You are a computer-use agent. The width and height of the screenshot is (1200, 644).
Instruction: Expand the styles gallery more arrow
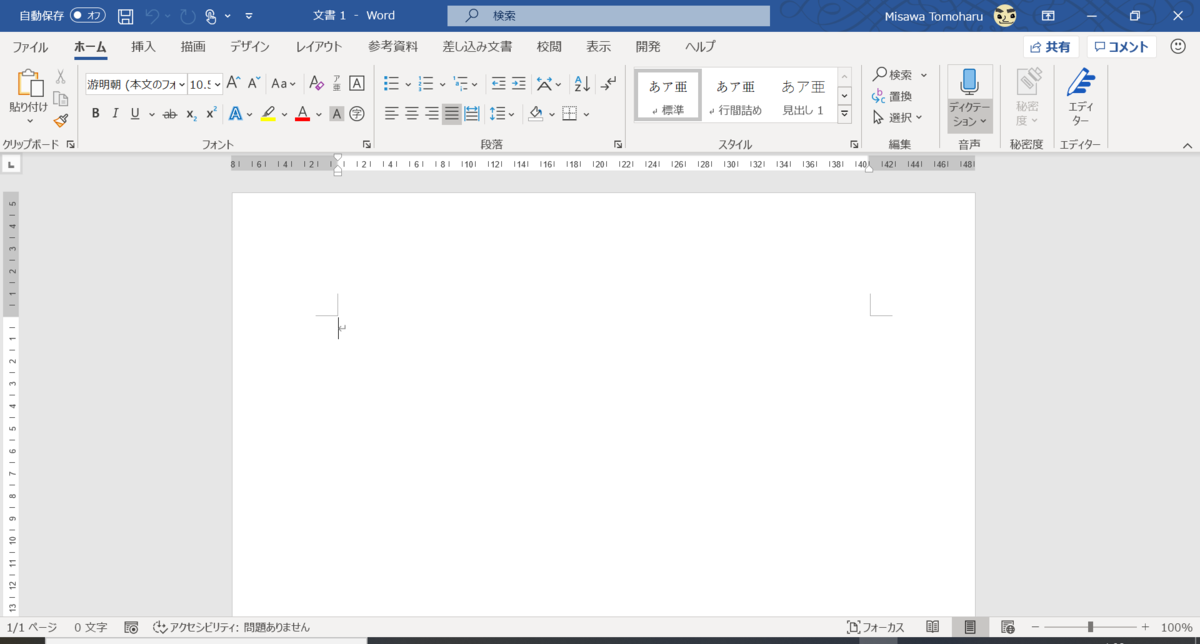(844, 114)
